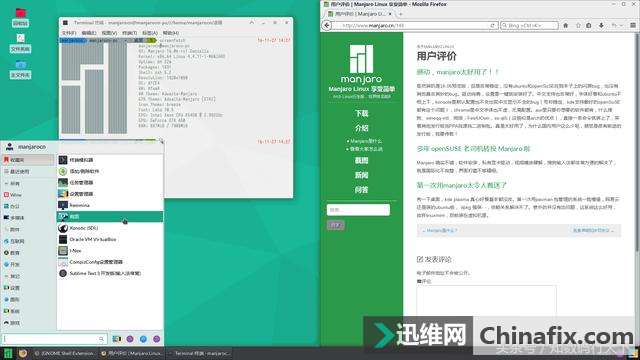Click the search input in green sidebar
The width and height of the screenshot is (640, 360).
tap(358, 209)
